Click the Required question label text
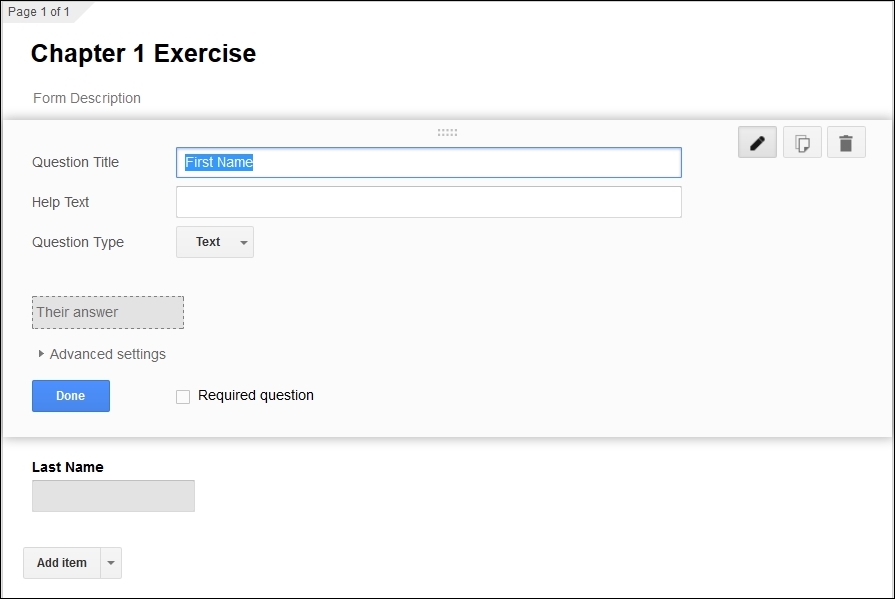Screen dimensions: 895x599 tap(256, 395)
